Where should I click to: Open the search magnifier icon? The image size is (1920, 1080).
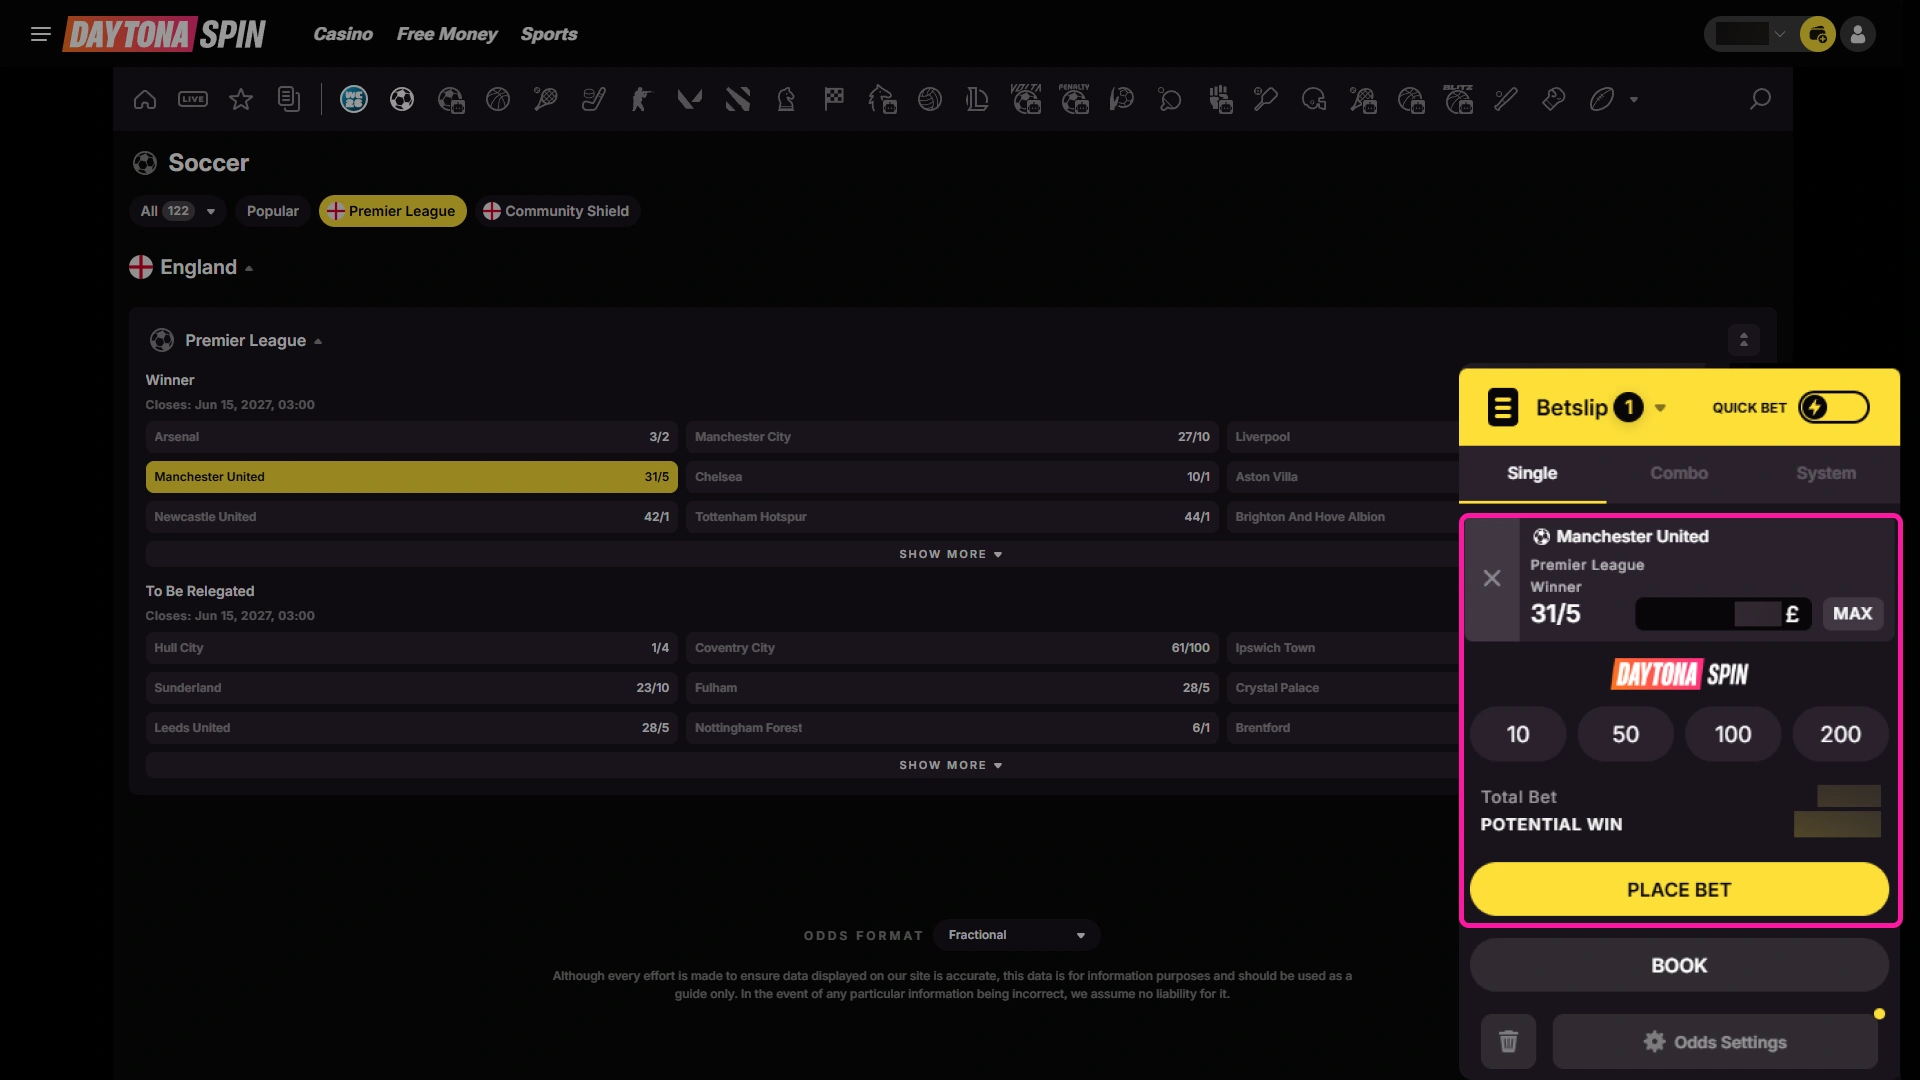[1760, 99]
